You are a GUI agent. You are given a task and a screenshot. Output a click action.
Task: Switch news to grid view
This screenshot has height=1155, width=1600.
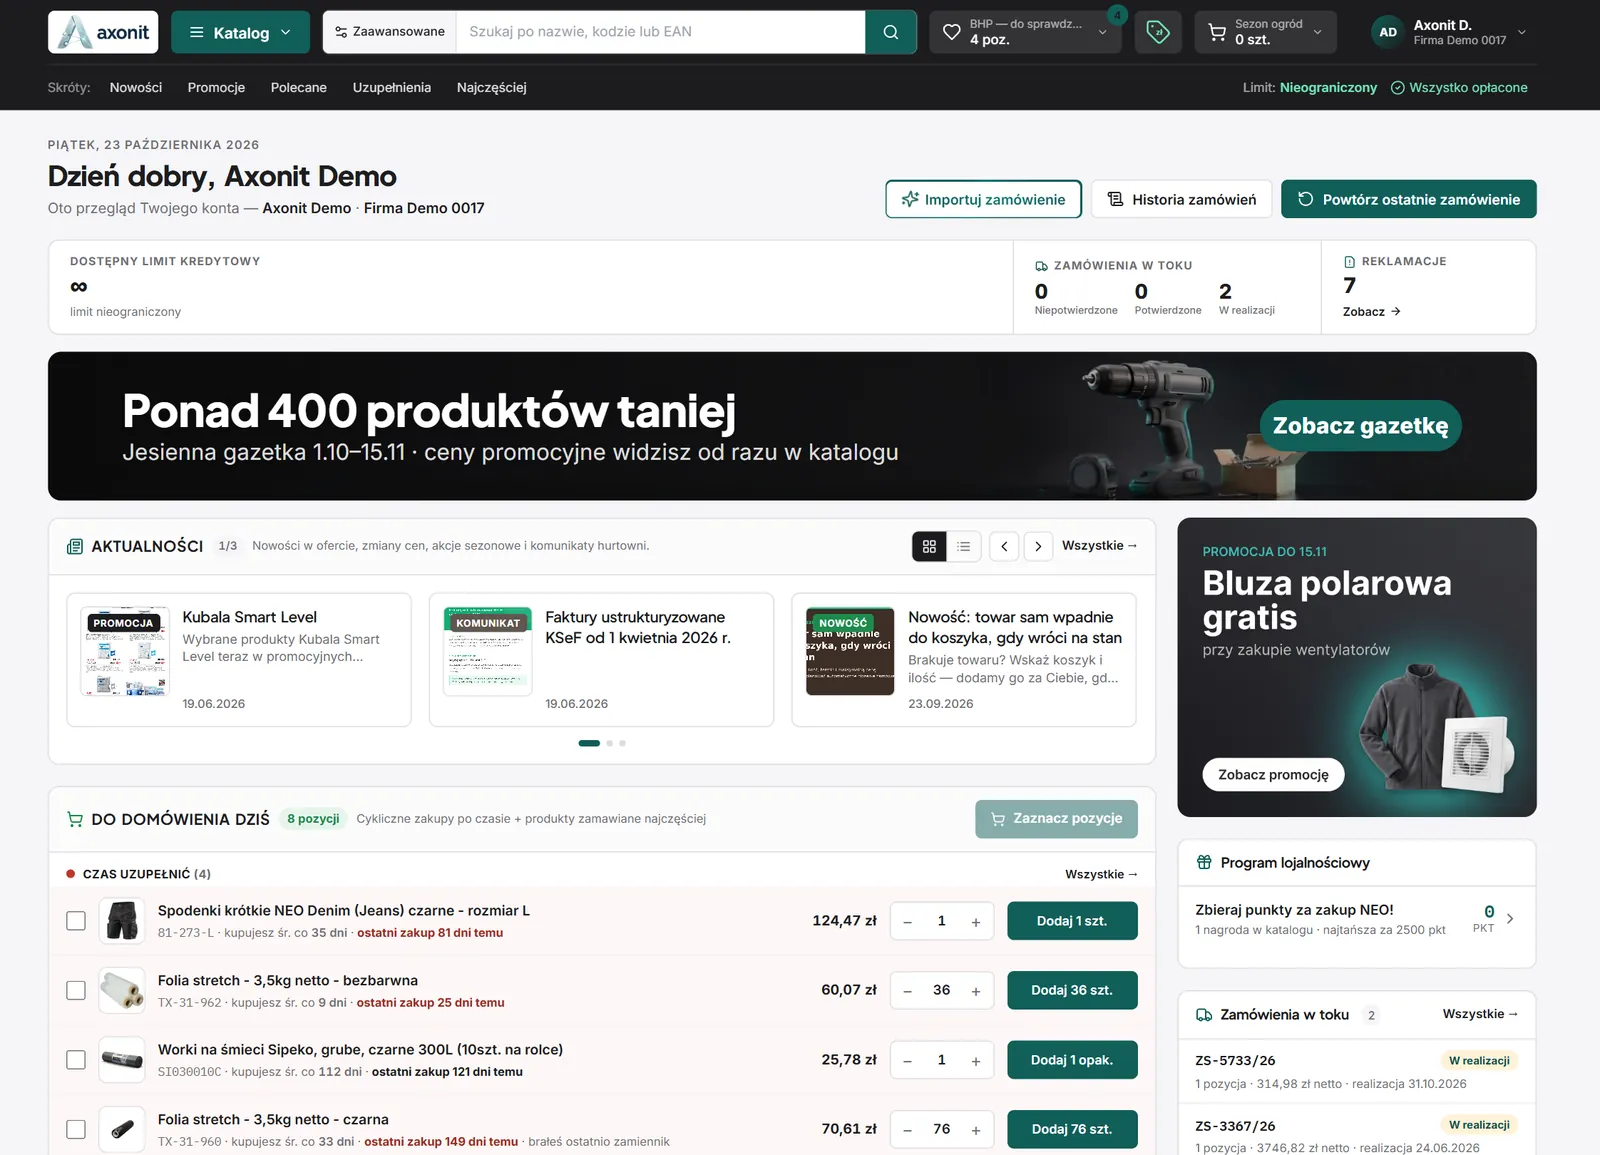(929, 546)
